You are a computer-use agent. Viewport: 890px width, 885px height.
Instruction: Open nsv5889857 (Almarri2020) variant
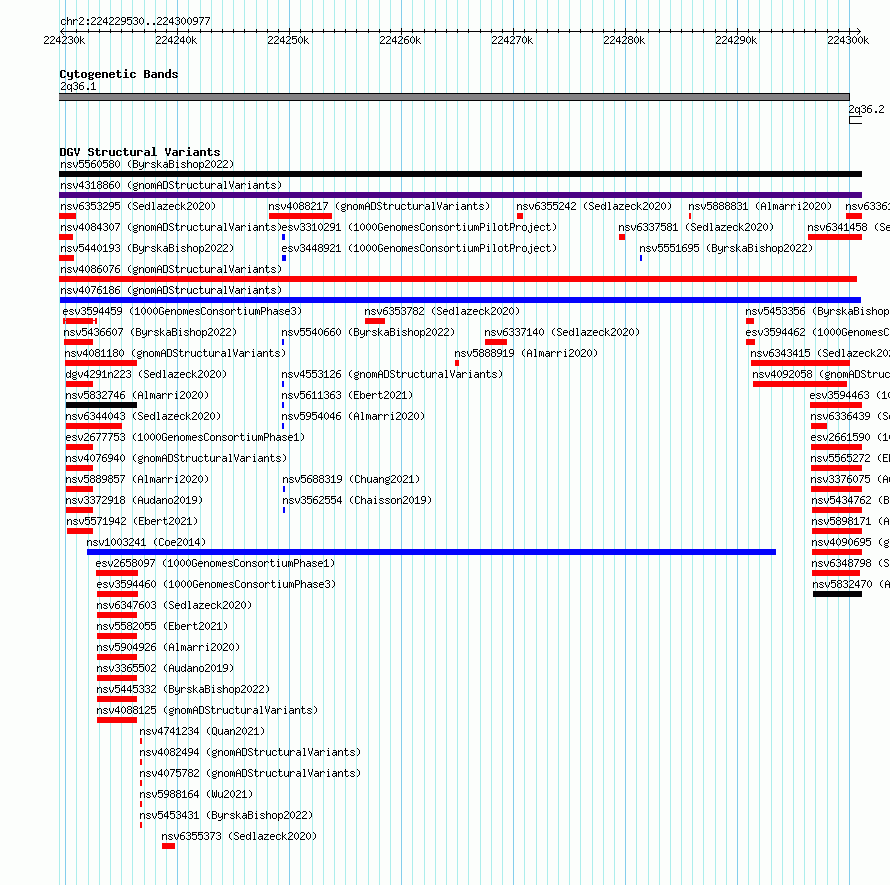[137, 479]
